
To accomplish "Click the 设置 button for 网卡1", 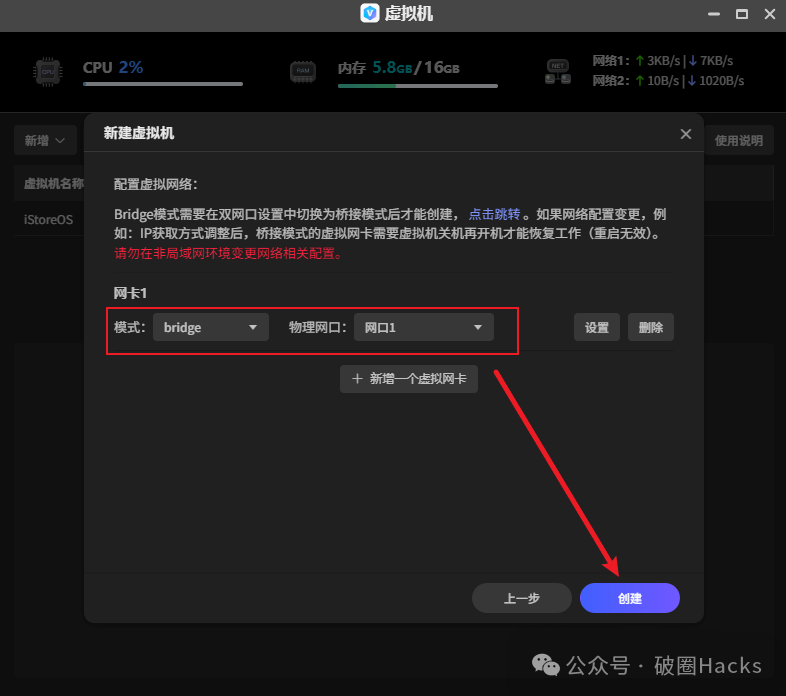I will (597, 328).
